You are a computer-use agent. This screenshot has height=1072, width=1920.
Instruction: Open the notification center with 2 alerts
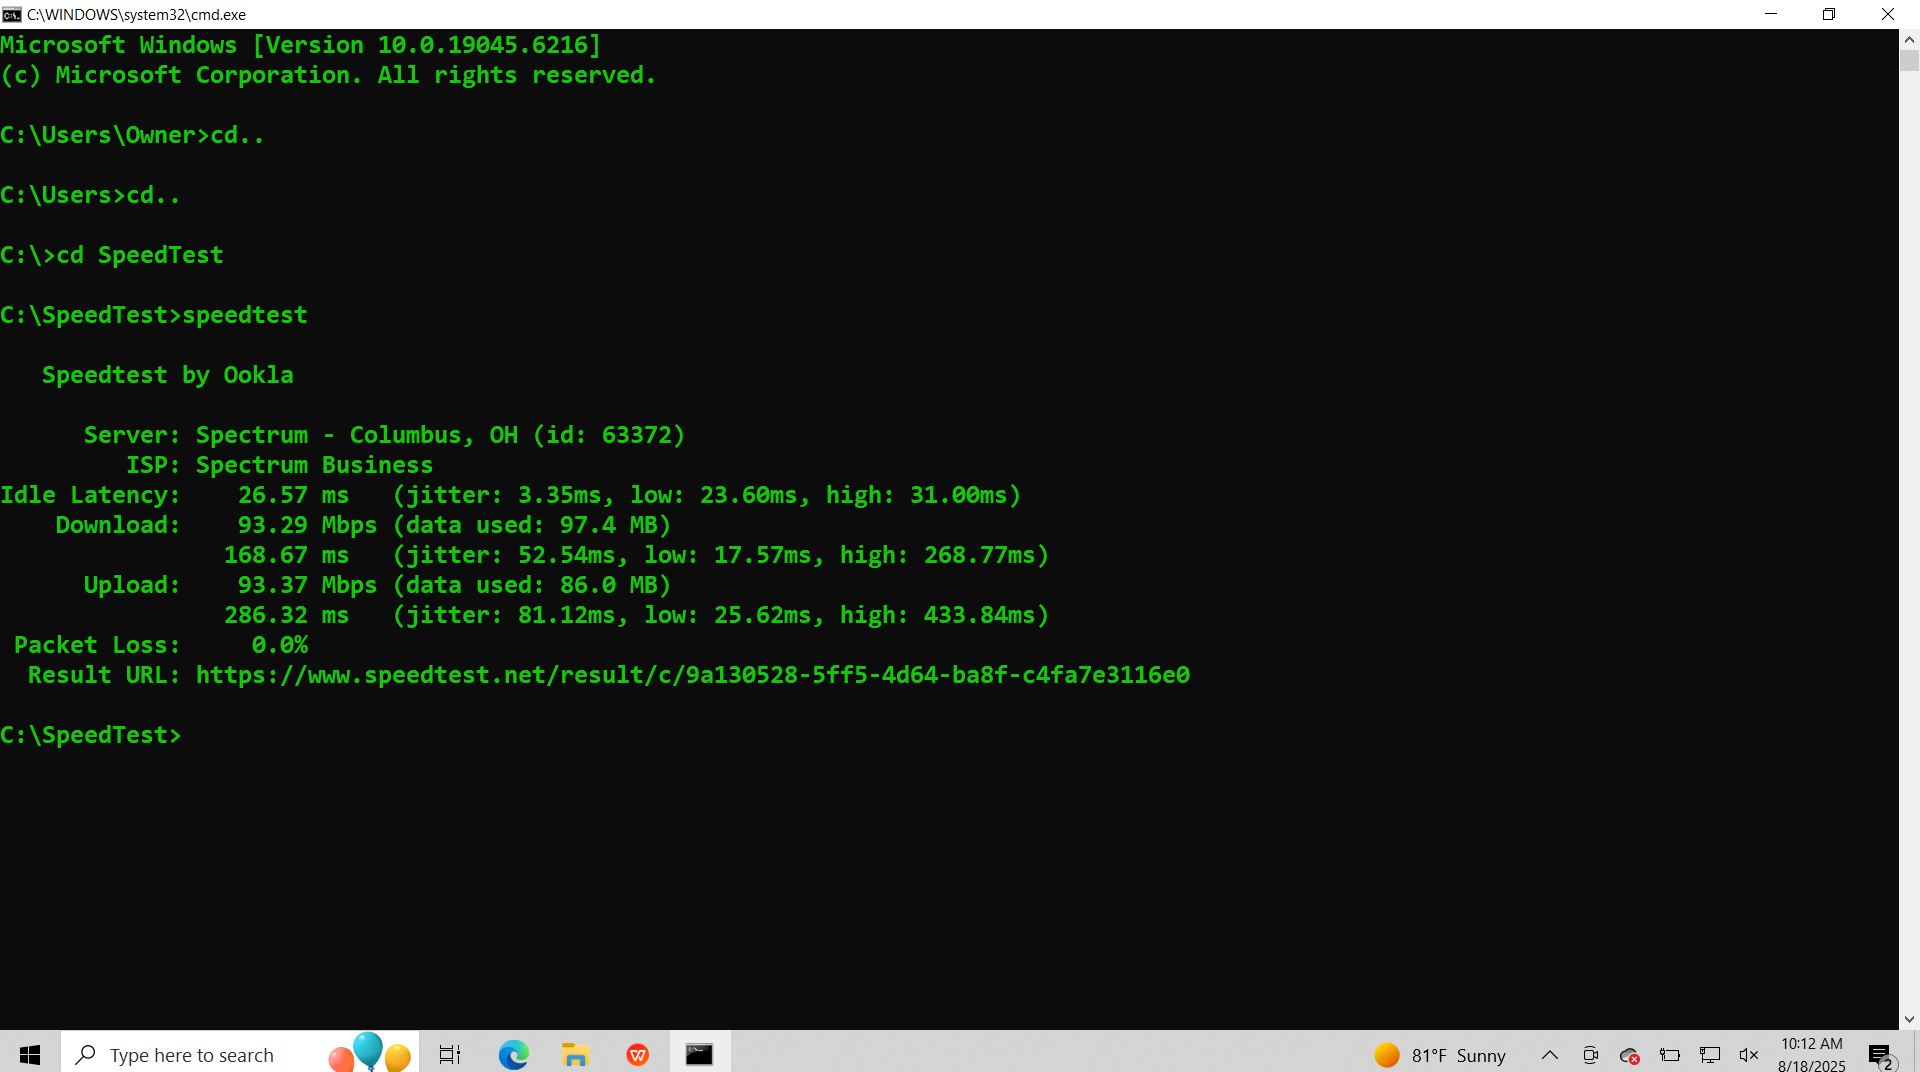(x=1881, y=1055)
